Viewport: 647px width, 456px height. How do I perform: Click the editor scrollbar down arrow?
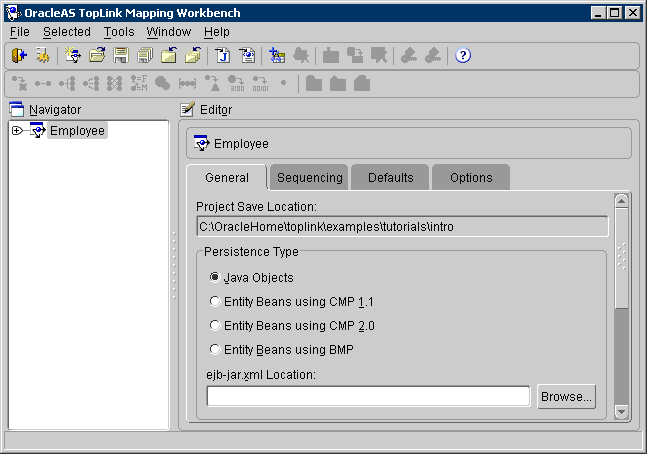click(x=621, y=412)
